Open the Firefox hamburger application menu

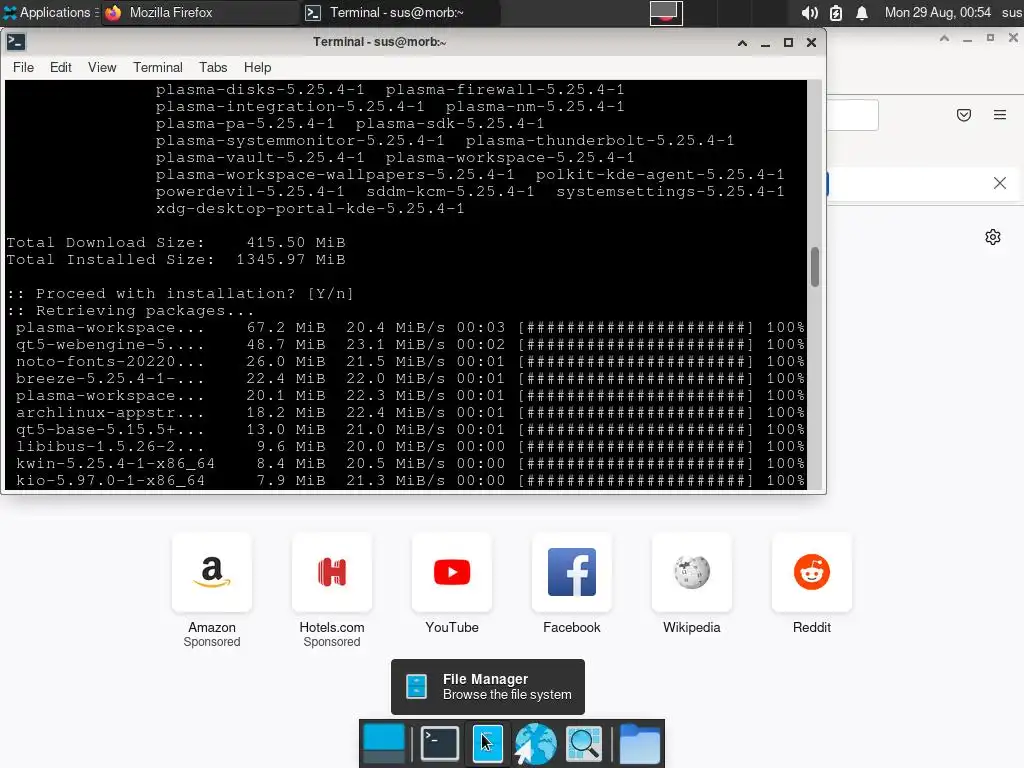click(x=999, y=115)
